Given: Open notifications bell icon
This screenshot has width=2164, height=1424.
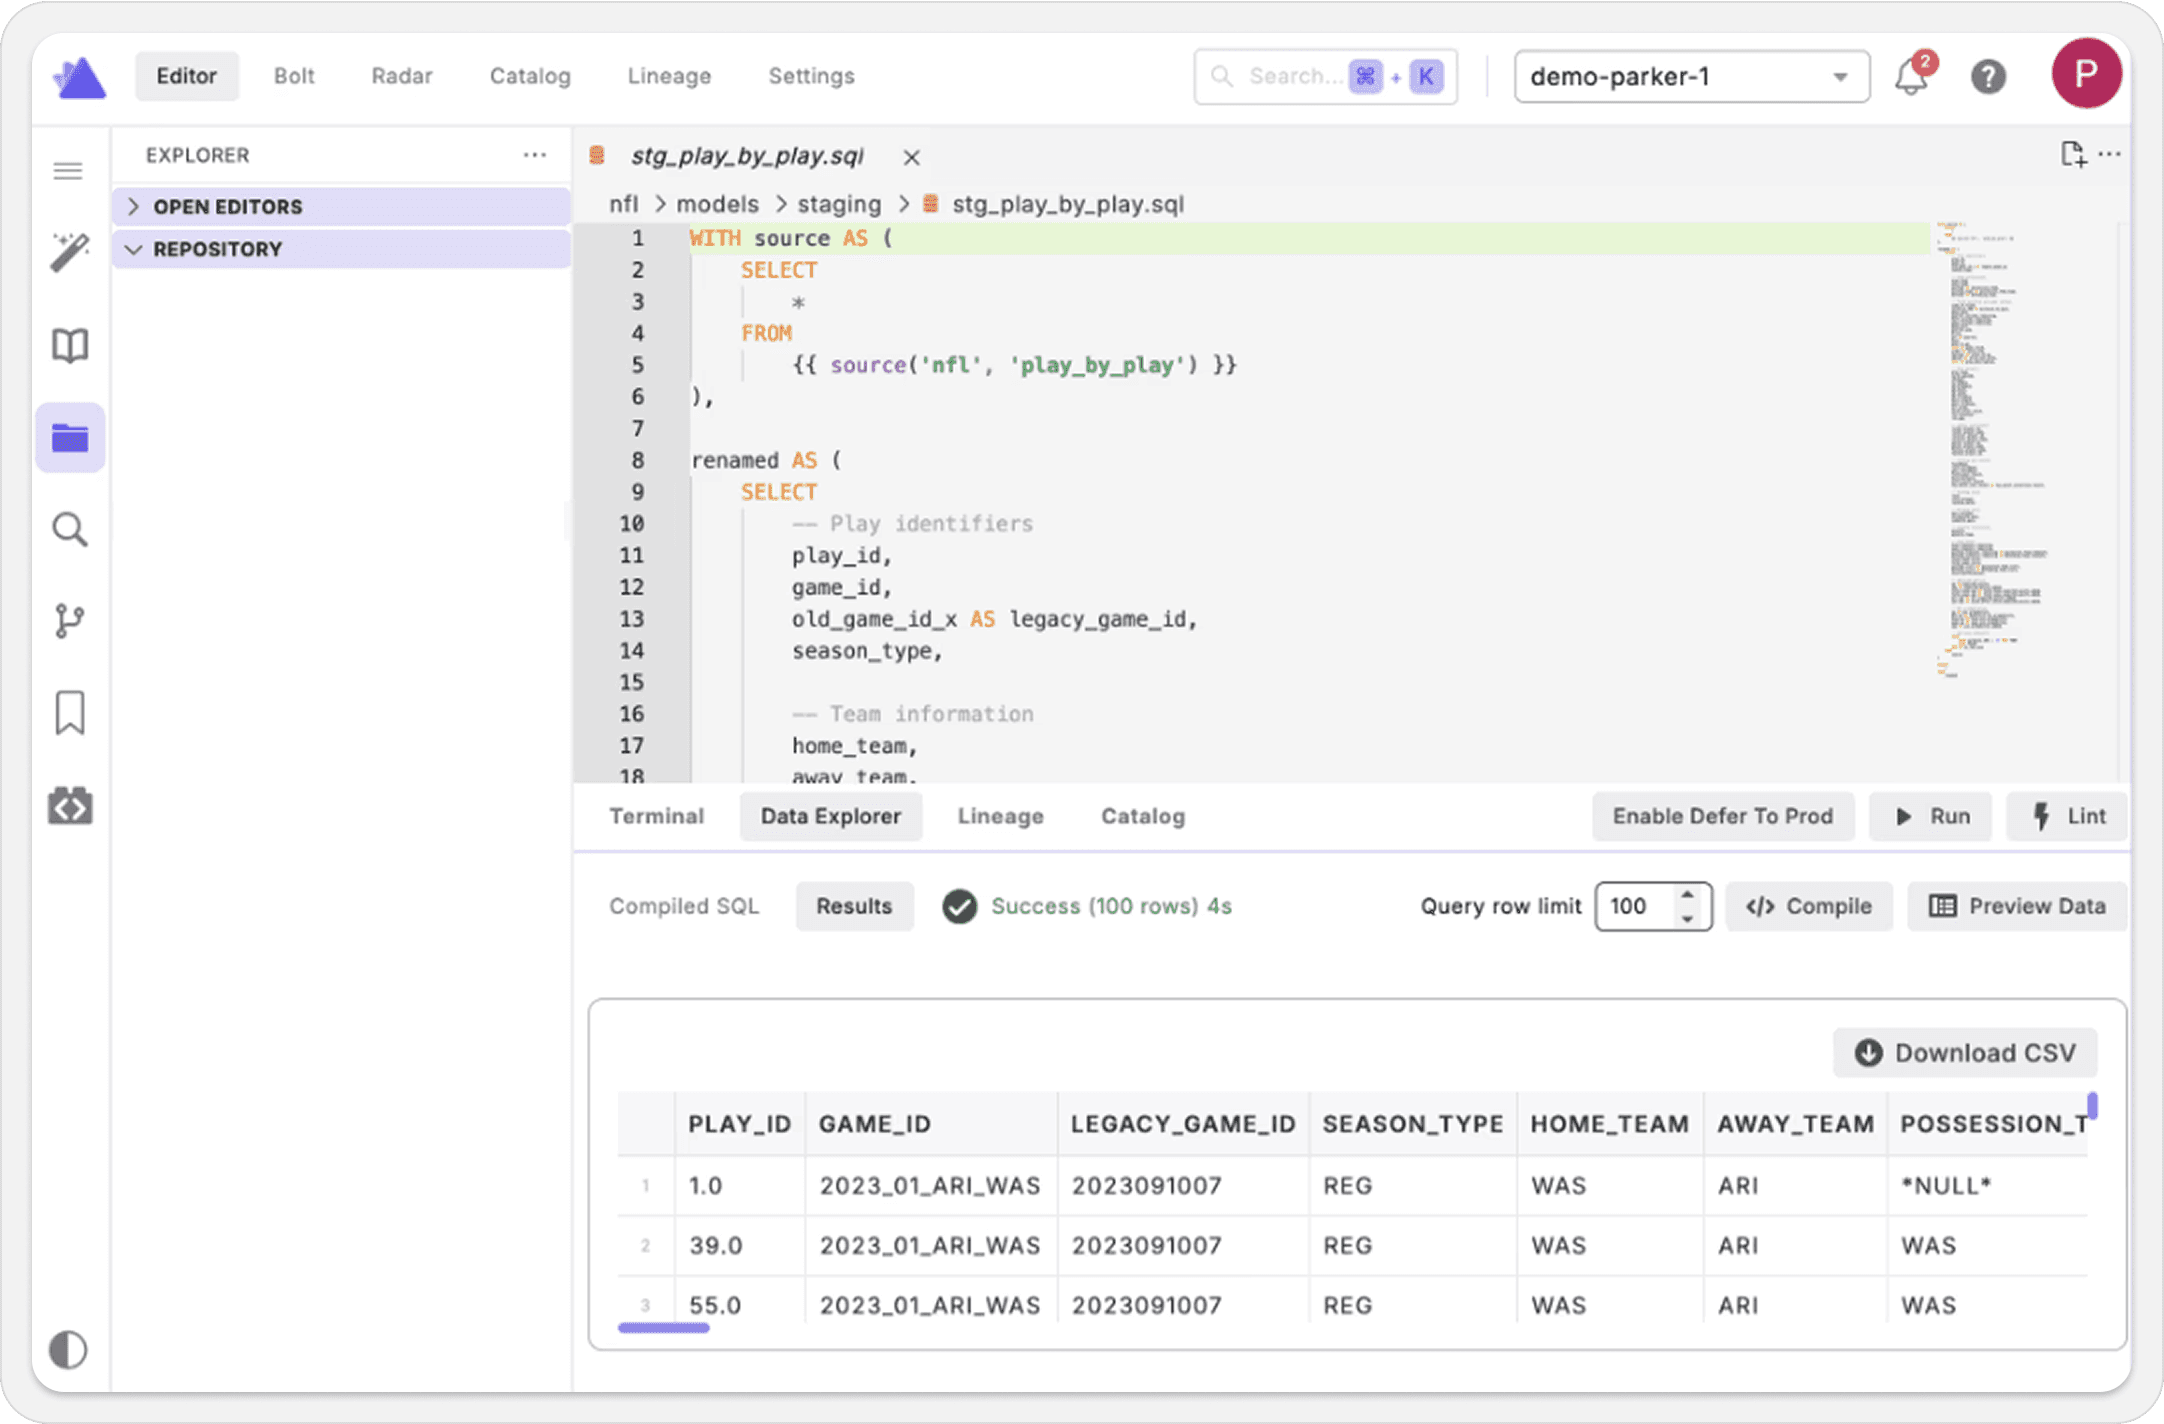Looking at the screenshot, I should click(1913, 75).
